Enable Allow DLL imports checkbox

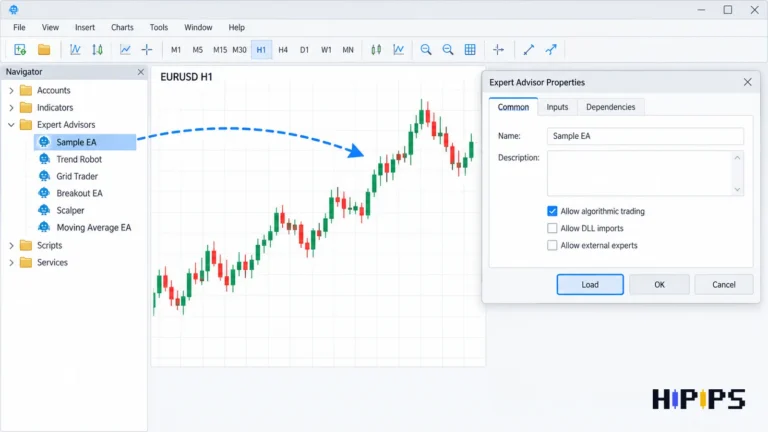coord(552,228)
